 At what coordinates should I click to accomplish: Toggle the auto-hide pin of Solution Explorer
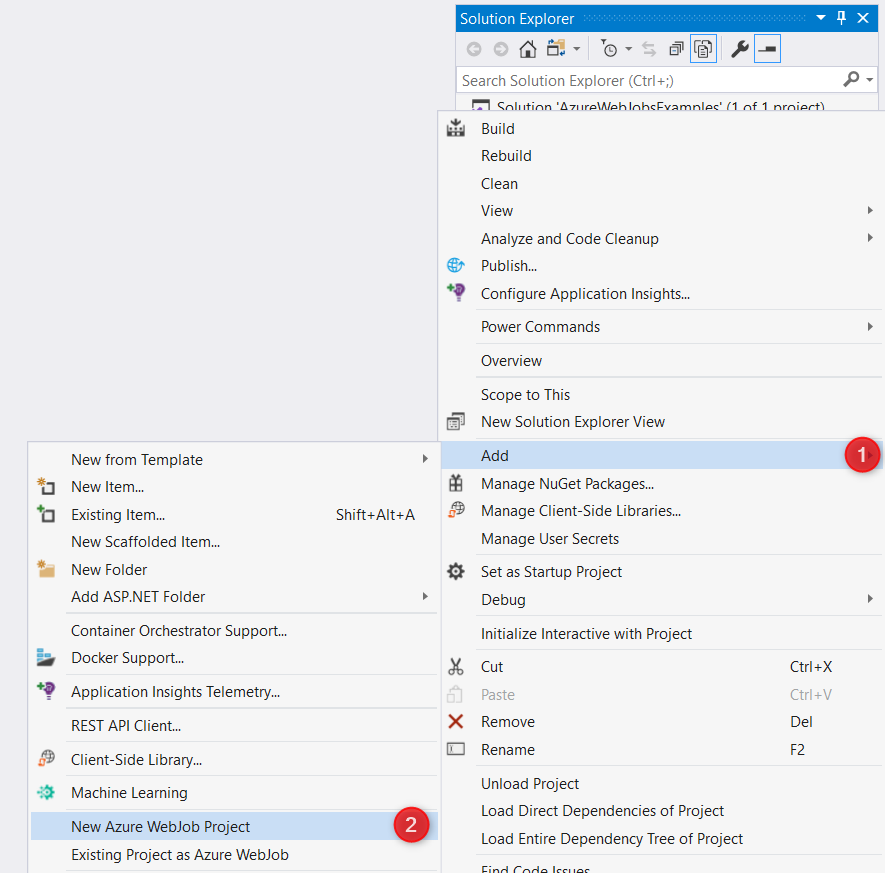pos(842,18)
